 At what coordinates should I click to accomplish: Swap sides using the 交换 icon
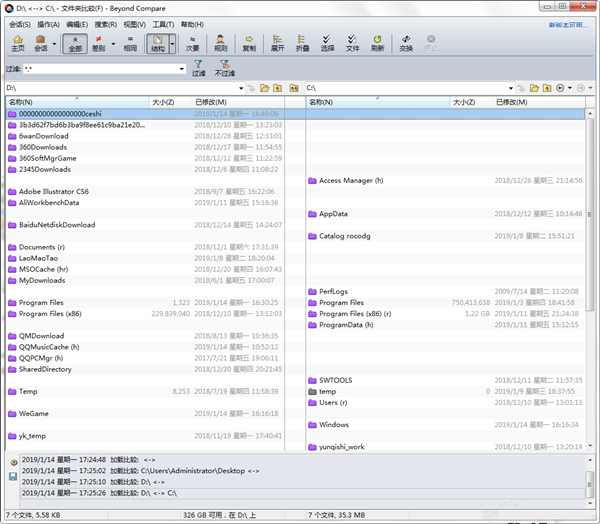point(405,42)
